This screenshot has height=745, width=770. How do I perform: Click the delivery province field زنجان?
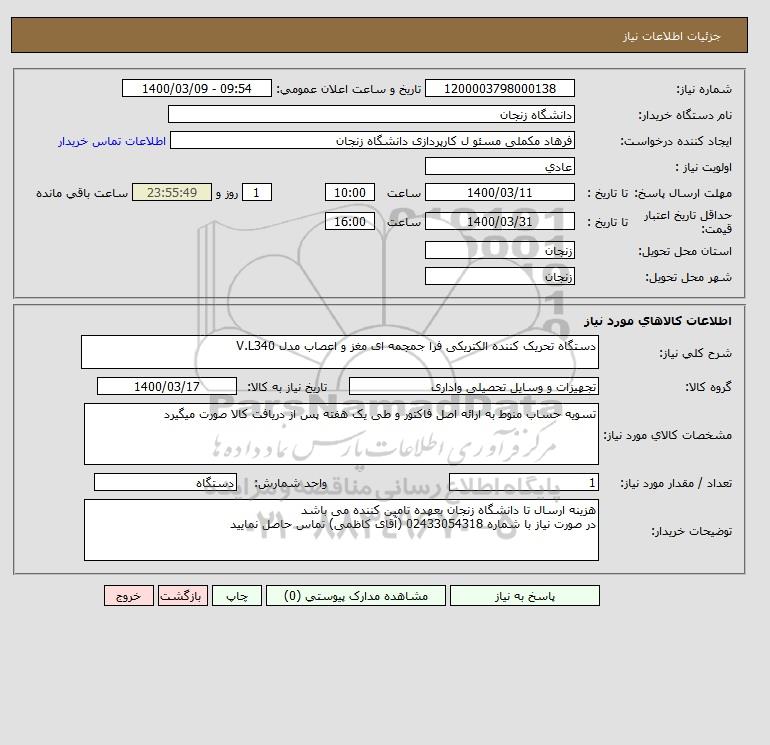click(x=499, y=250)
